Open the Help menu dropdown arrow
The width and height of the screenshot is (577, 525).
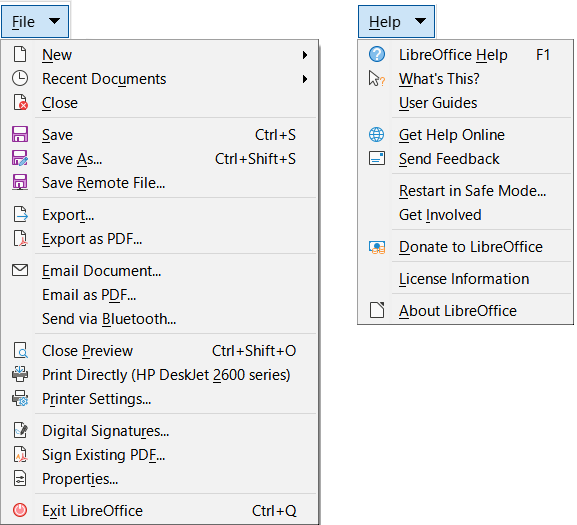coord(420,21)
